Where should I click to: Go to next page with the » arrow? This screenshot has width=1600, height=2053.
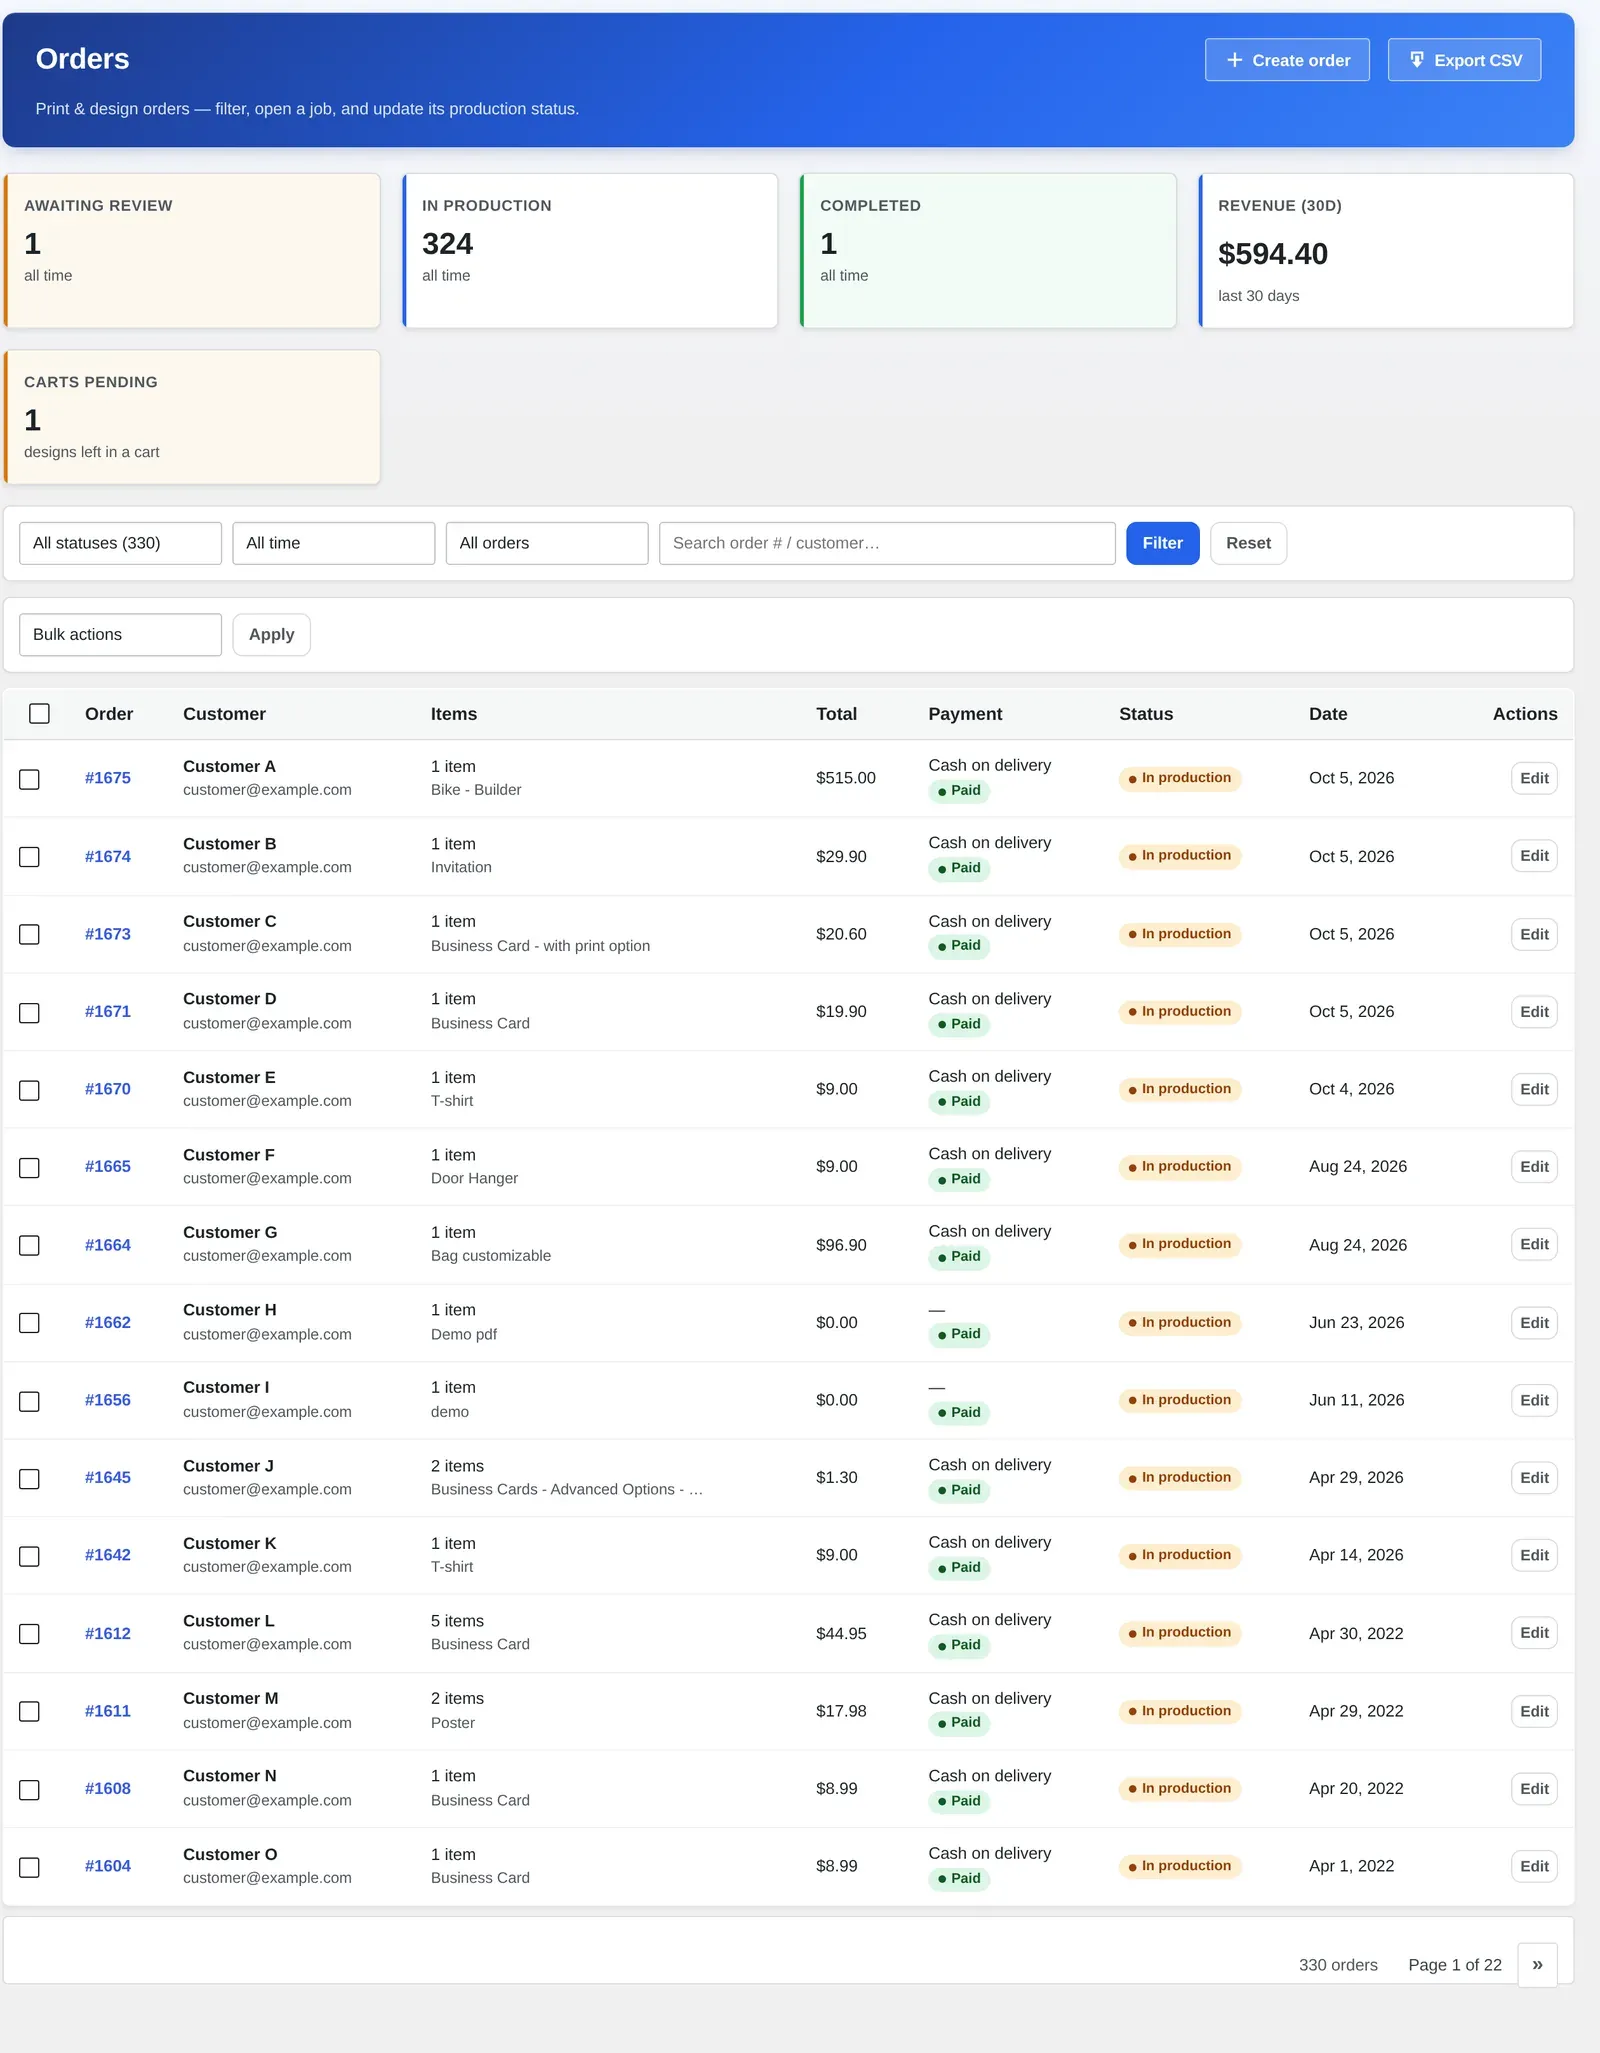point(1537,1964)
